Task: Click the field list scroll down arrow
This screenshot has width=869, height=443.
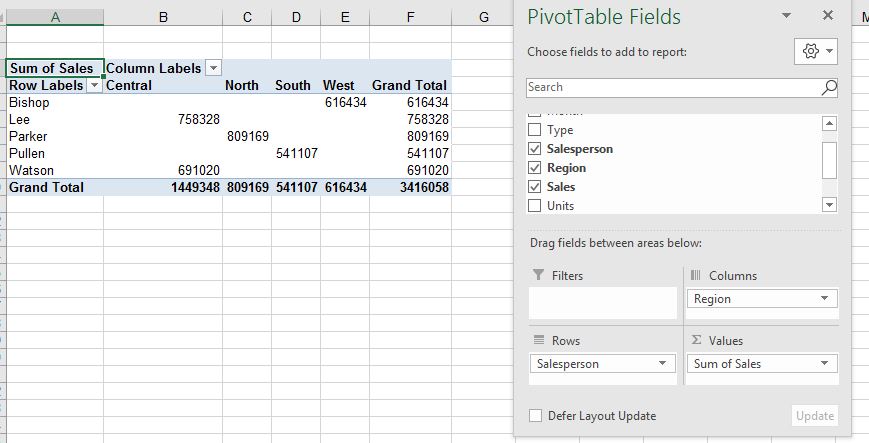Action: (829, 205)
